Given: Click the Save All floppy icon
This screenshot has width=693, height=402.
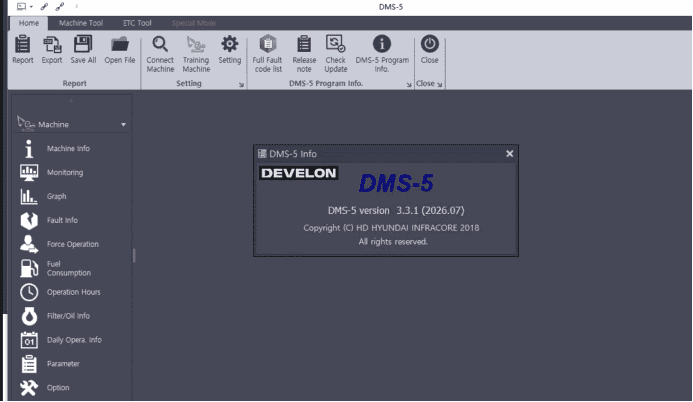Looking at the screenshot, I should coord(83,44).
